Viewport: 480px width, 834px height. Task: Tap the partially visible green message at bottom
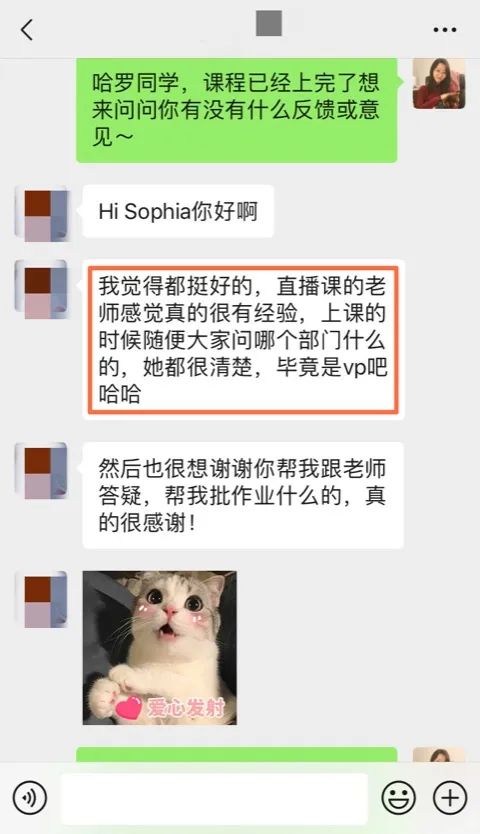tap(237, 754)
